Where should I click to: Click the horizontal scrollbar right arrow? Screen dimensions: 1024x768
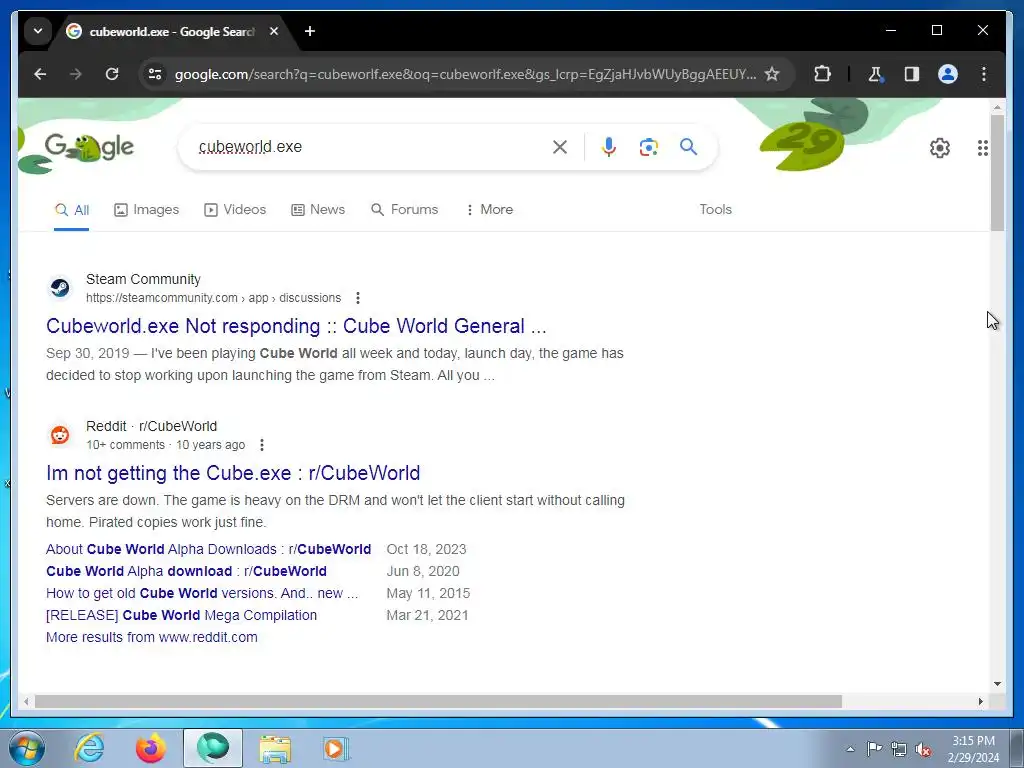[980, 701]
